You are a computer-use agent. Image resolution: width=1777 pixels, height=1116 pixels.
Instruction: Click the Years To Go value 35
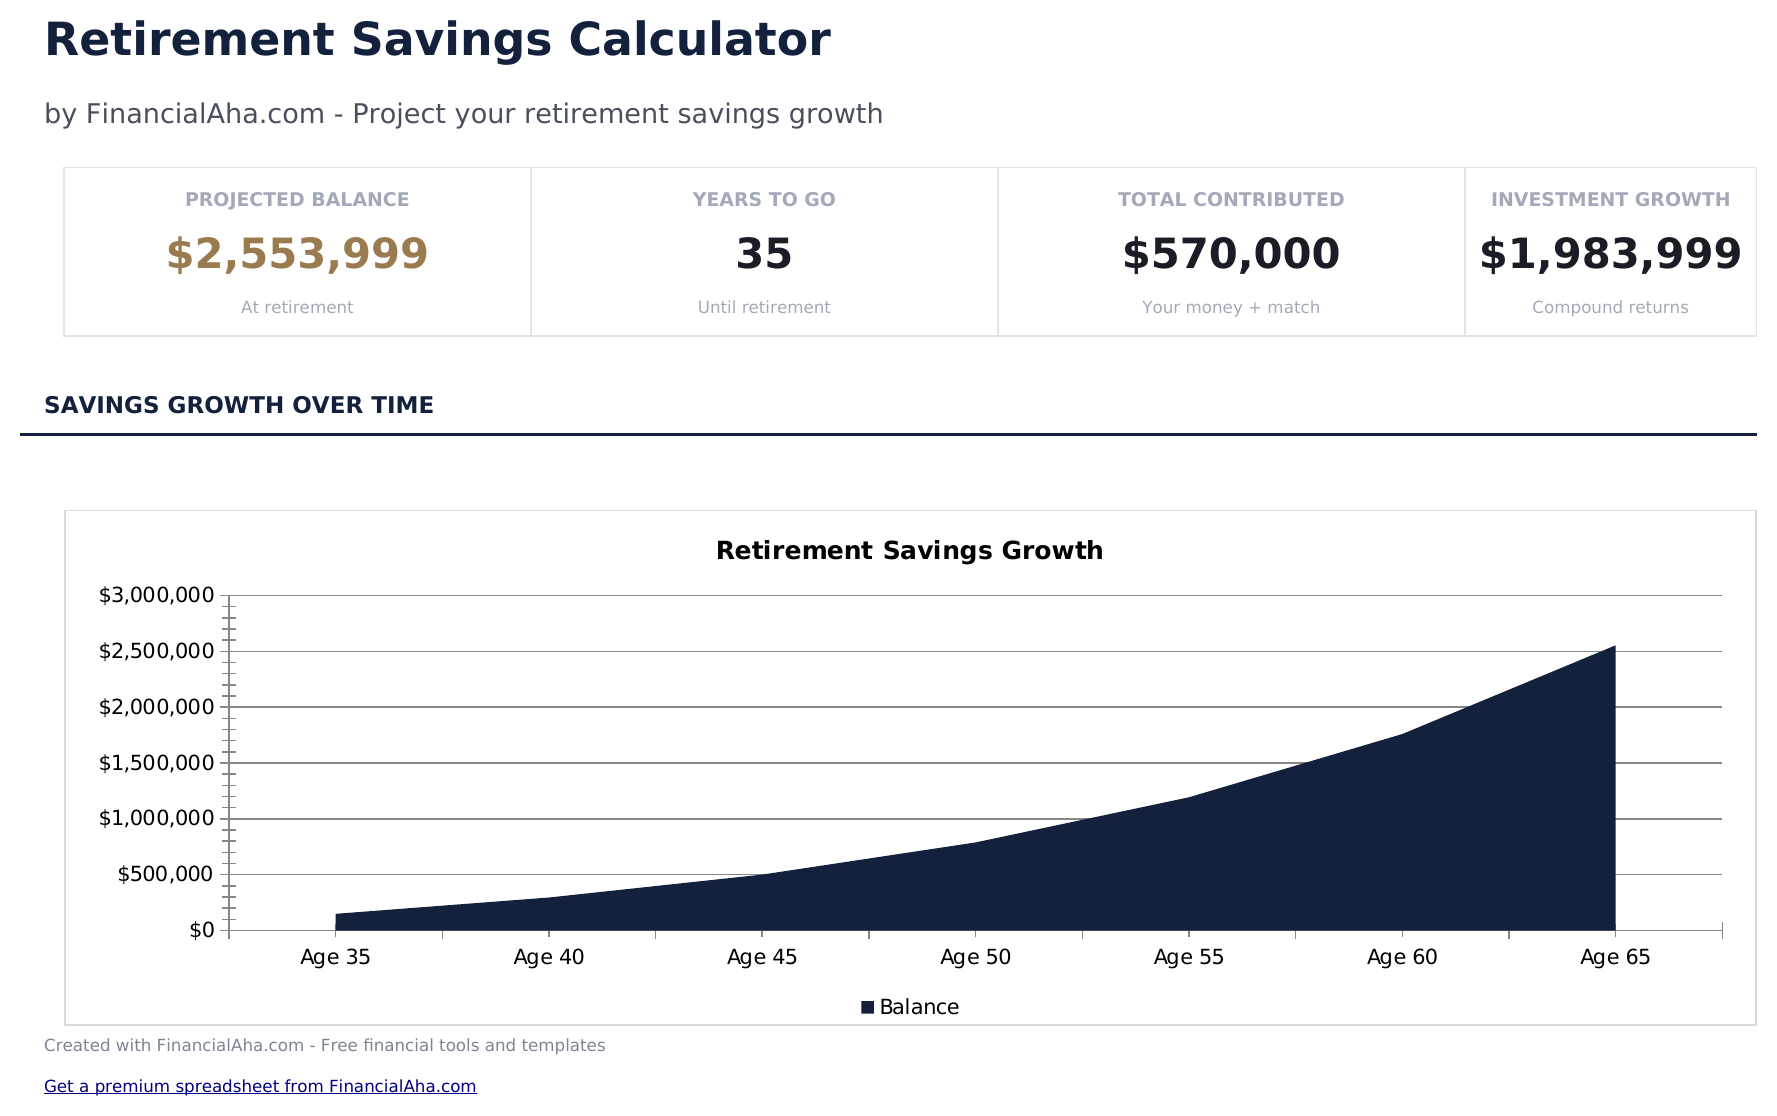pos(764,254)
